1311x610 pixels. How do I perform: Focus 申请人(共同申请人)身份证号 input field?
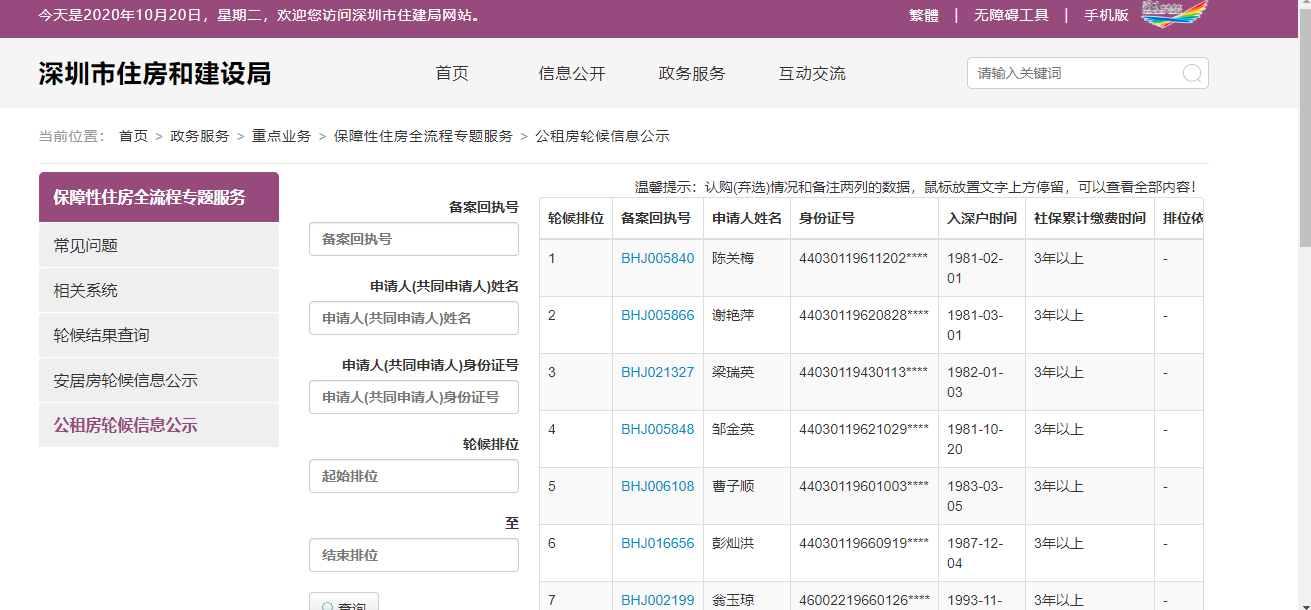[414, 397]
